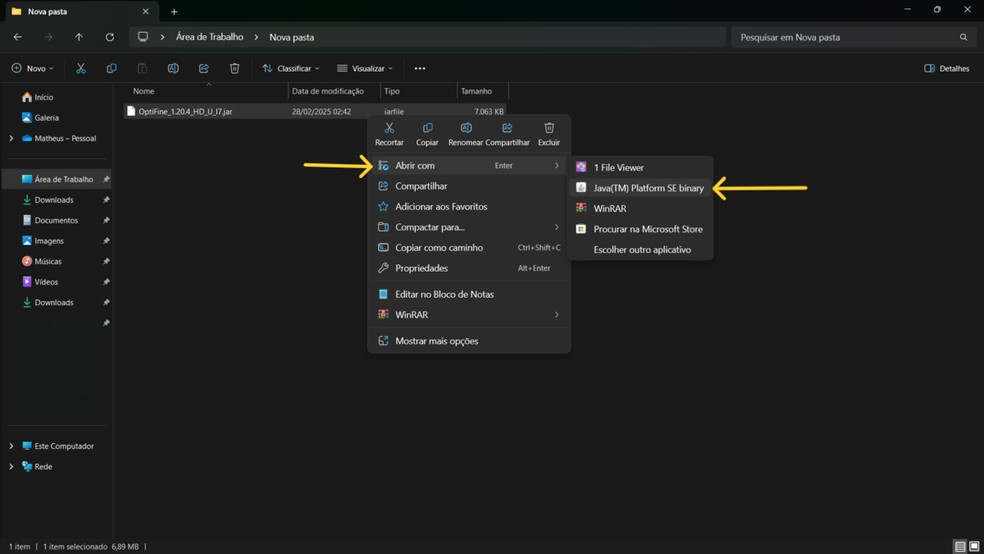Open the Classificar sort dropdown
The image size is (984, 554).
point(291,69)
